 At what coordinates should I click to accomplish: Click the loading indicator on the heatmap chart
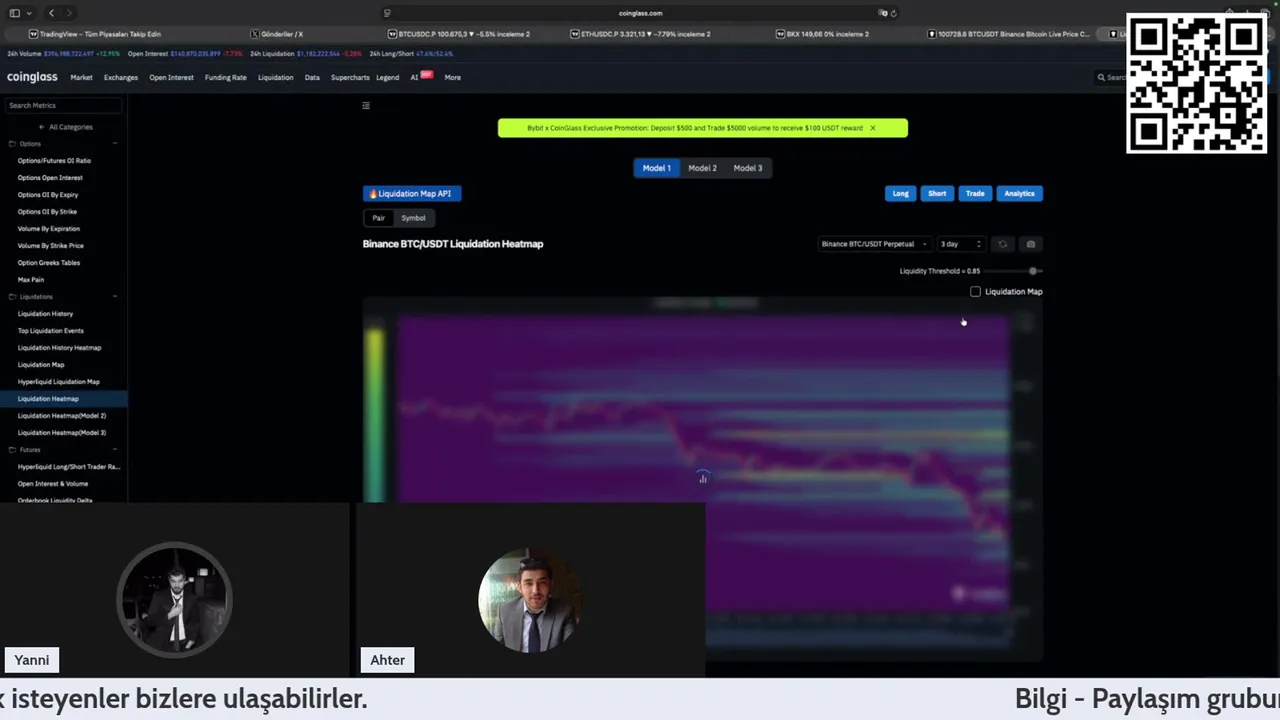[703, 478]
